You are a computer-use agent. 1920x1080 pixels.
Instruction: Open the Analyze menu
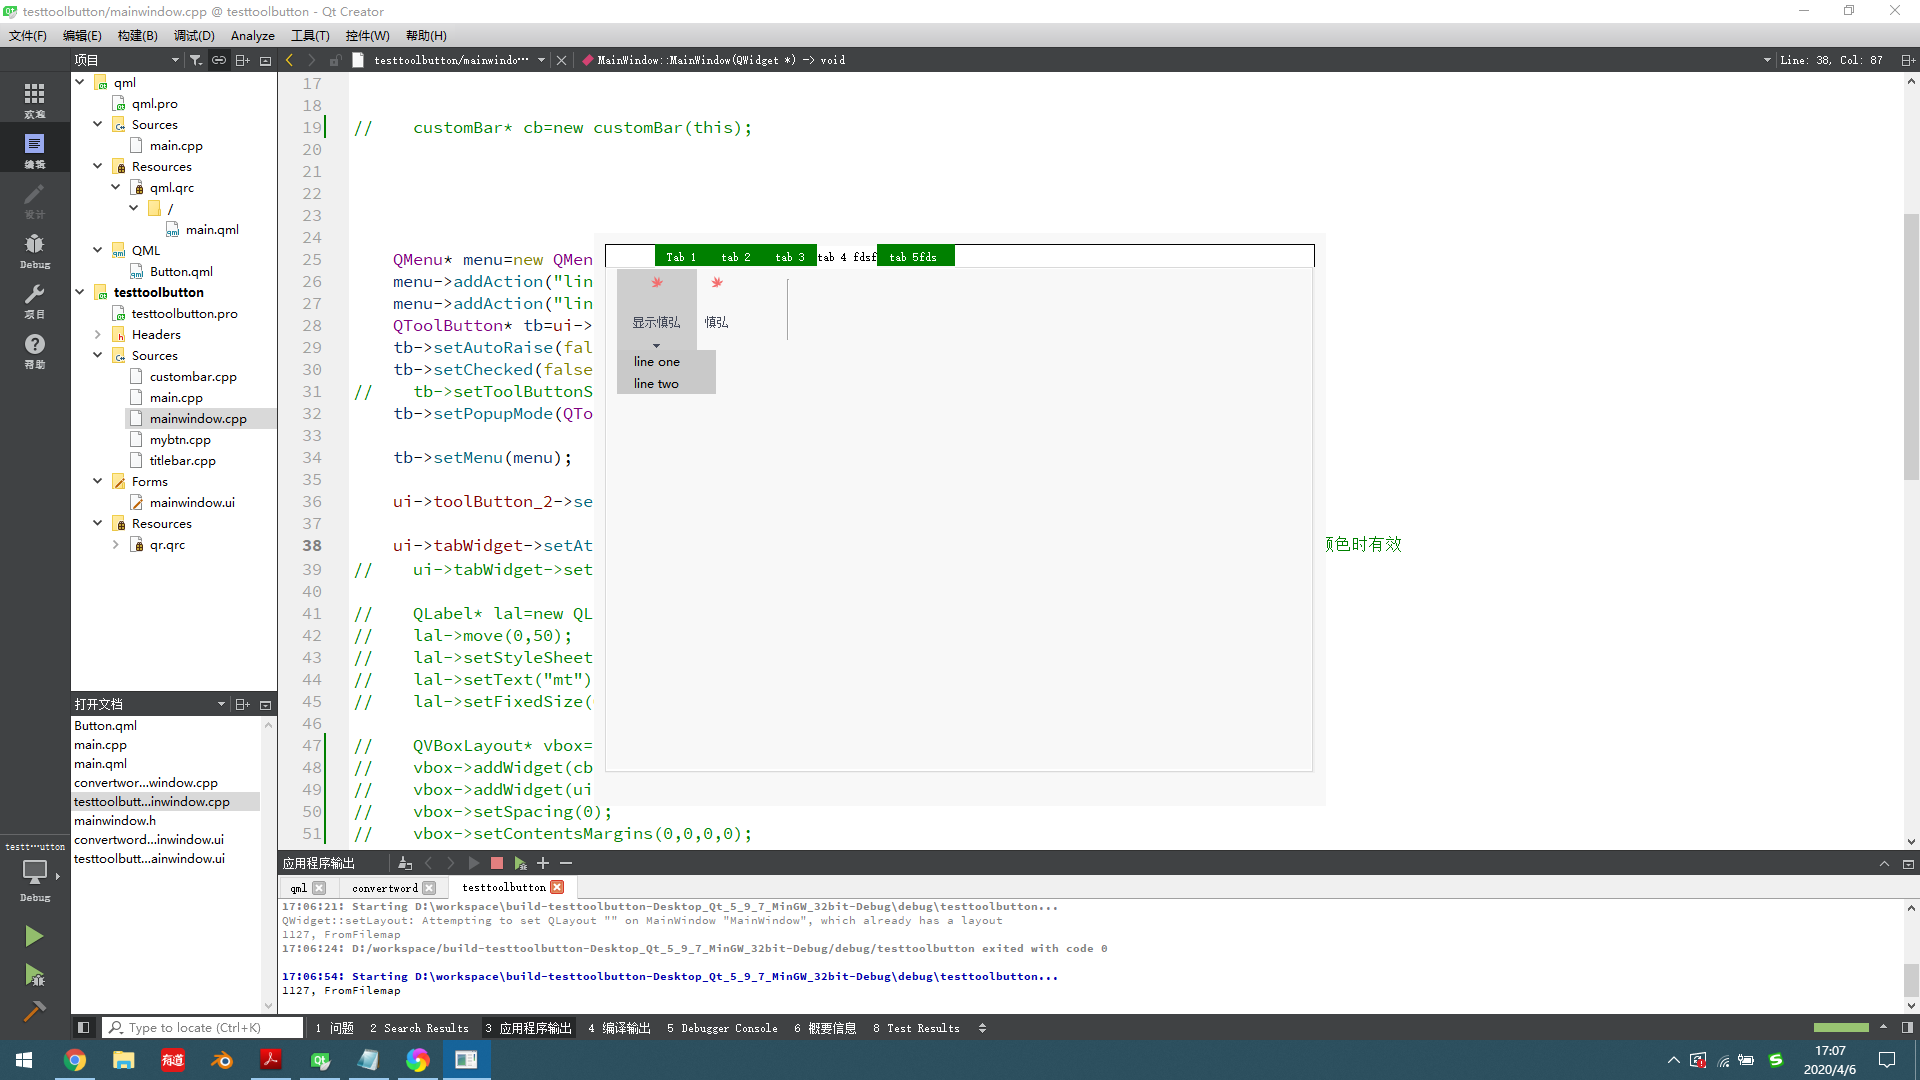[252, 36]
